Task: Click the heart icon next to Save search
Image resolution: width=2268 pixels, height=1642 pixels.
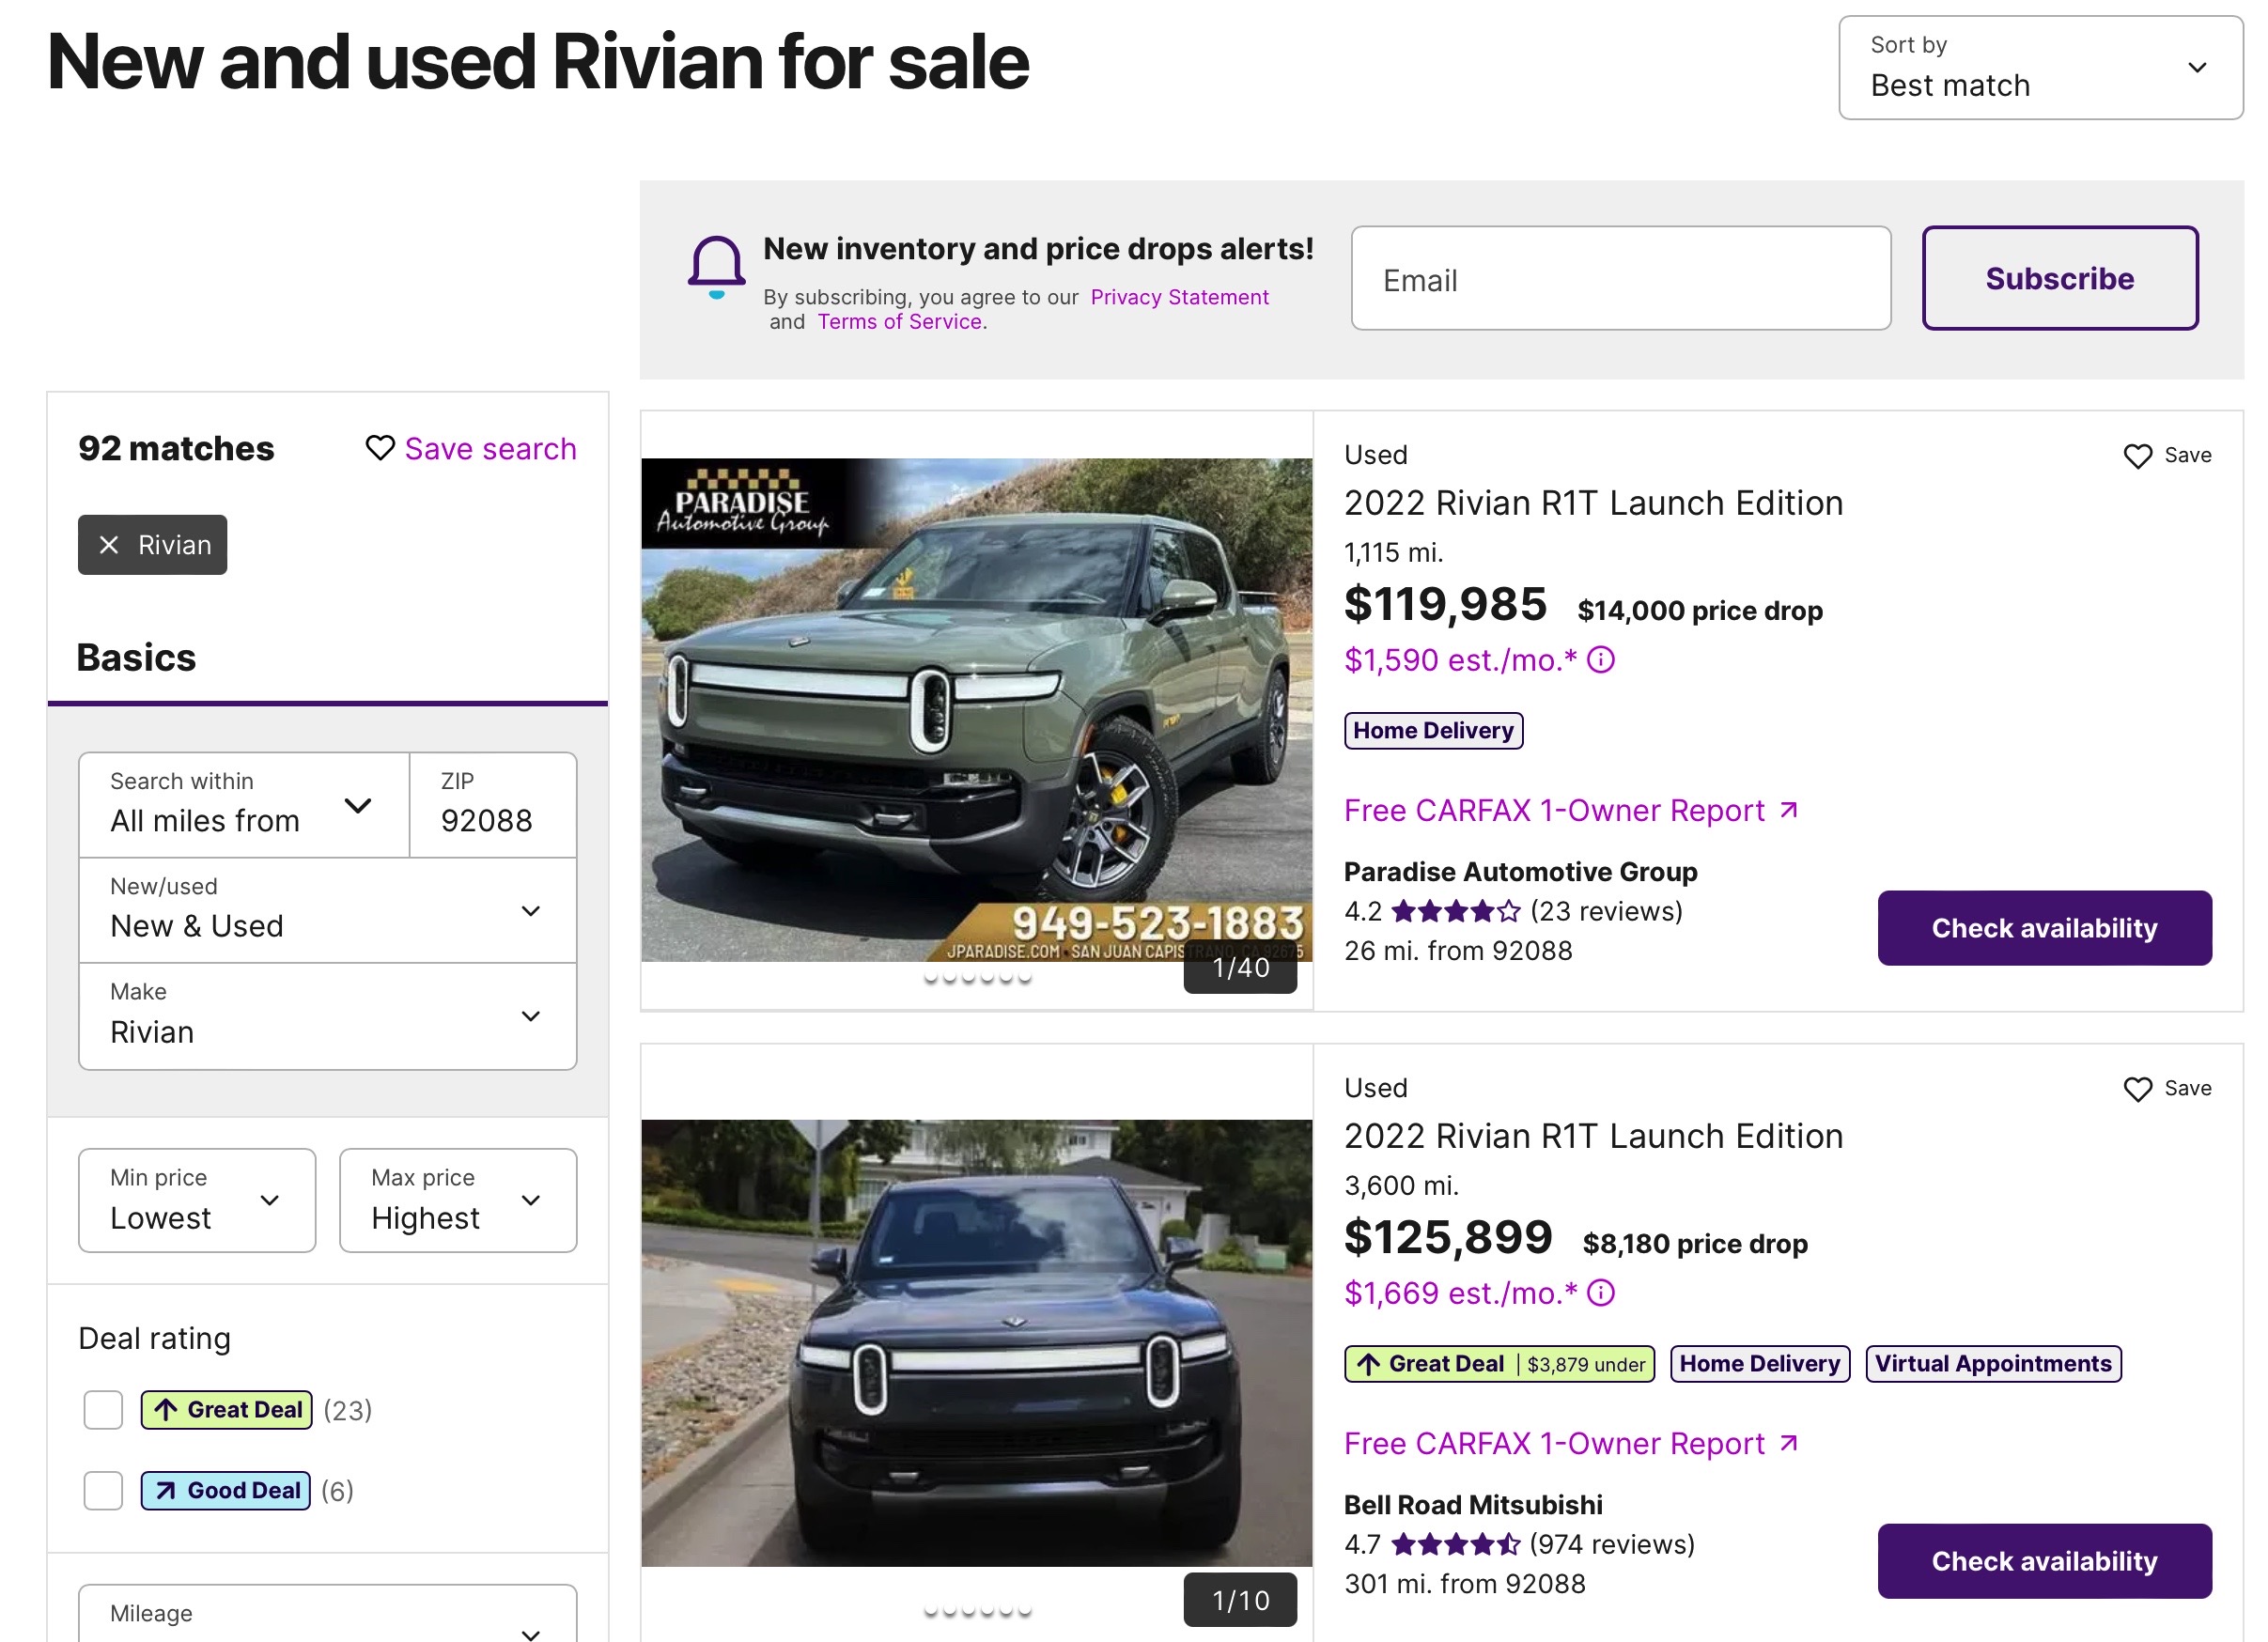Action: [380, 448]
